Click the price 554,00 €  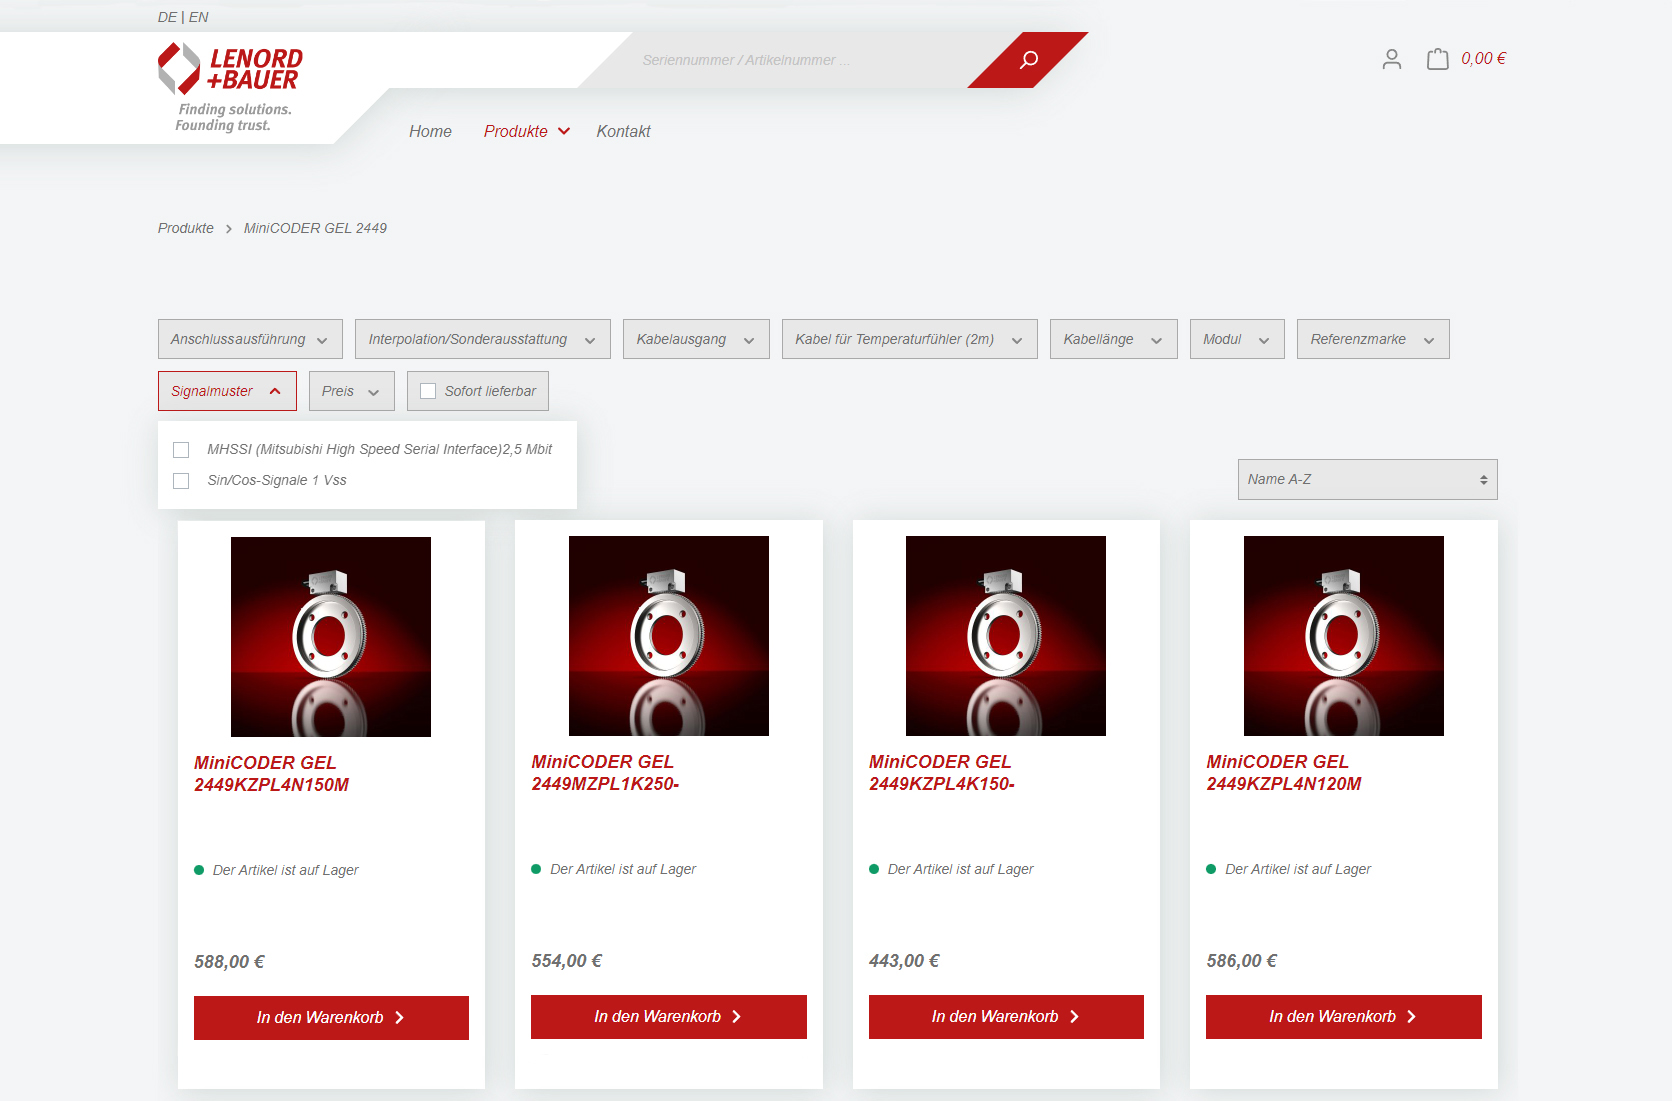click(x=567, y=961)
